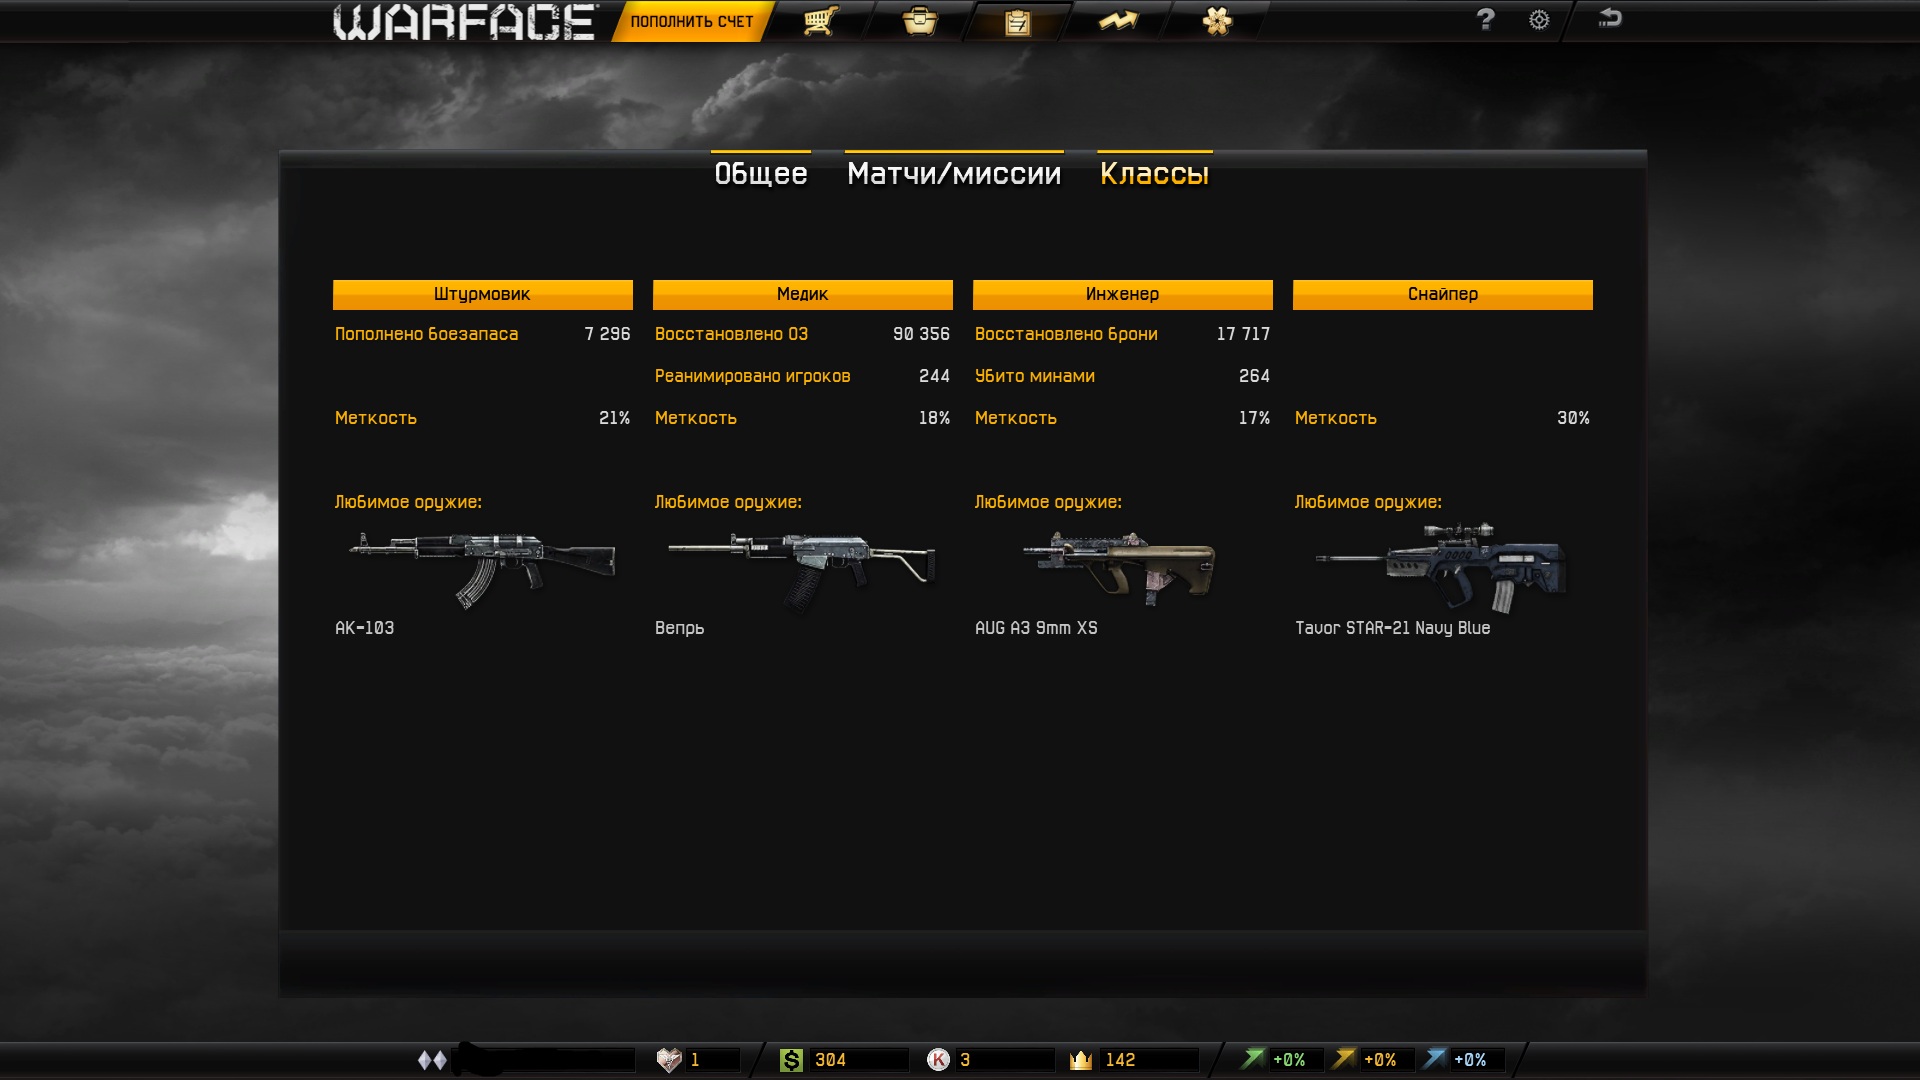
Task: Click the Tavor STAR-21 Navy Blue weapon image
Action: click(1441, 567)
